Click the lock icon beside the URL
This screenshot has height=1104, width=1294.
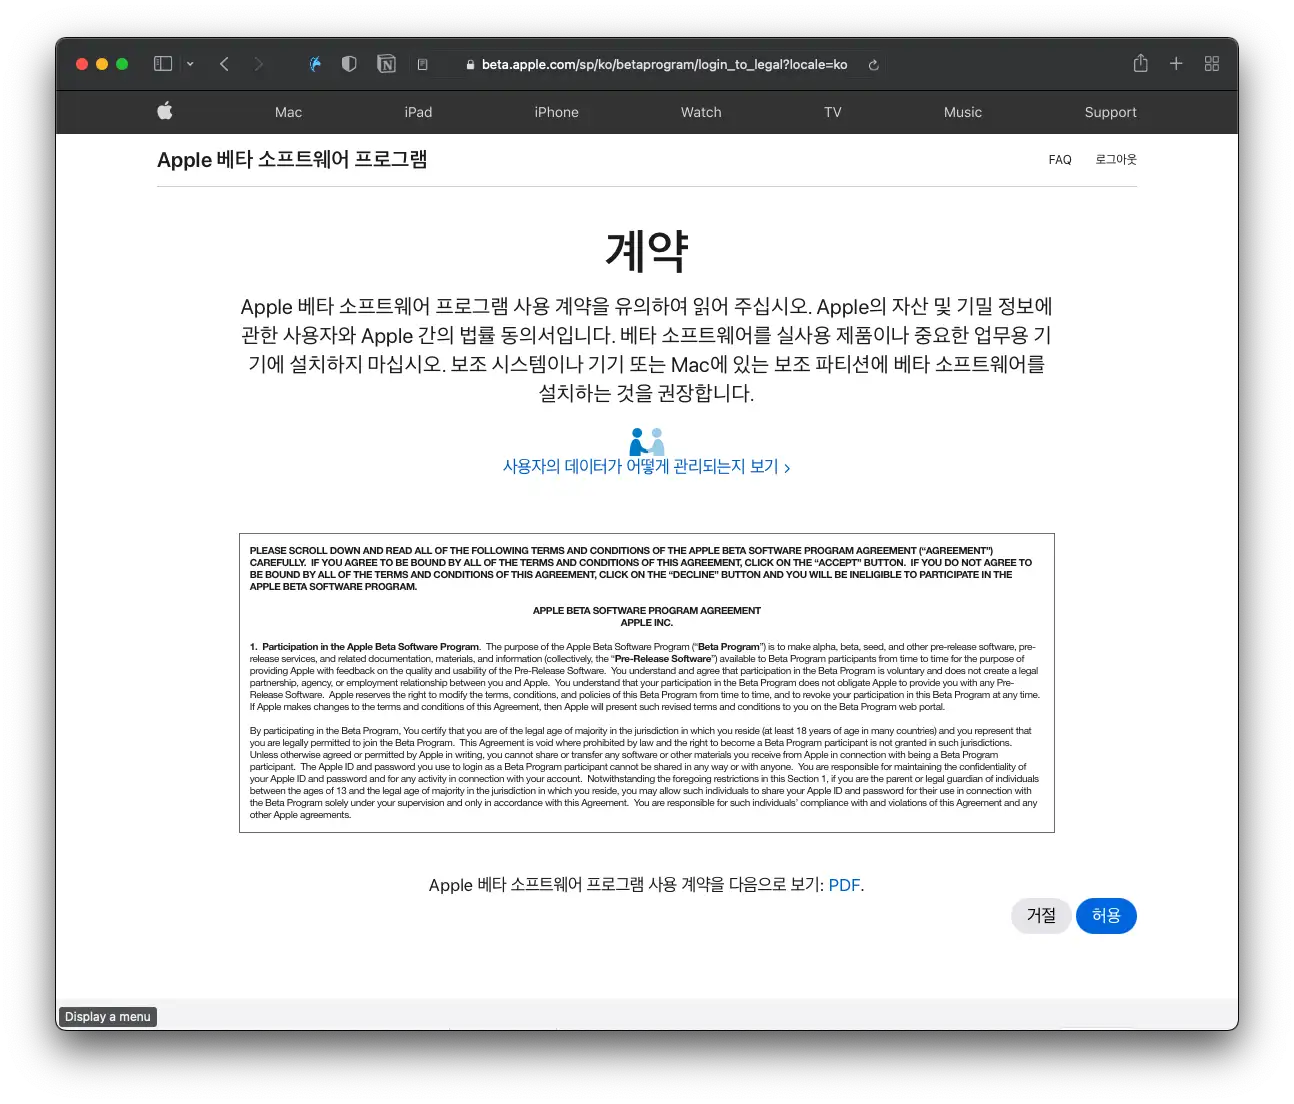click(470, 65)
